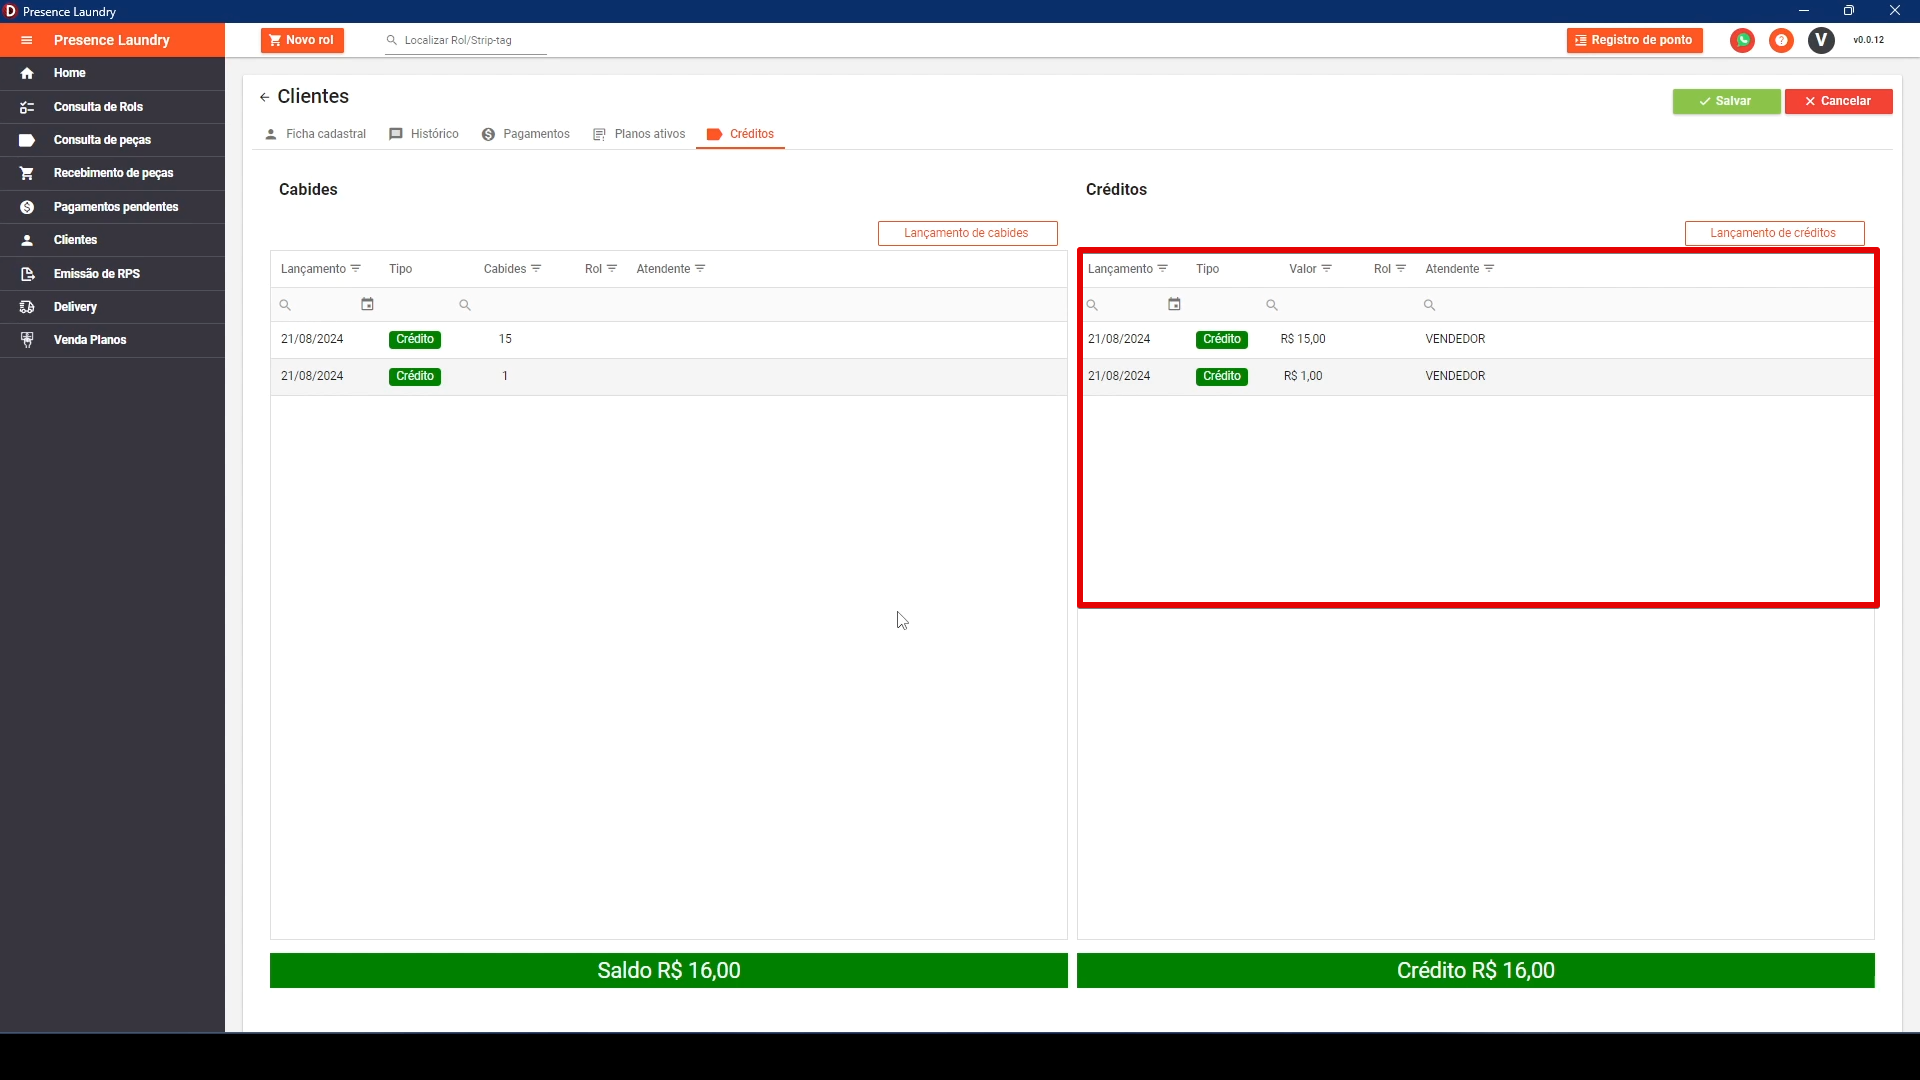
Task: Open Consulta de Rols menu item
Action: click(112, 107)
